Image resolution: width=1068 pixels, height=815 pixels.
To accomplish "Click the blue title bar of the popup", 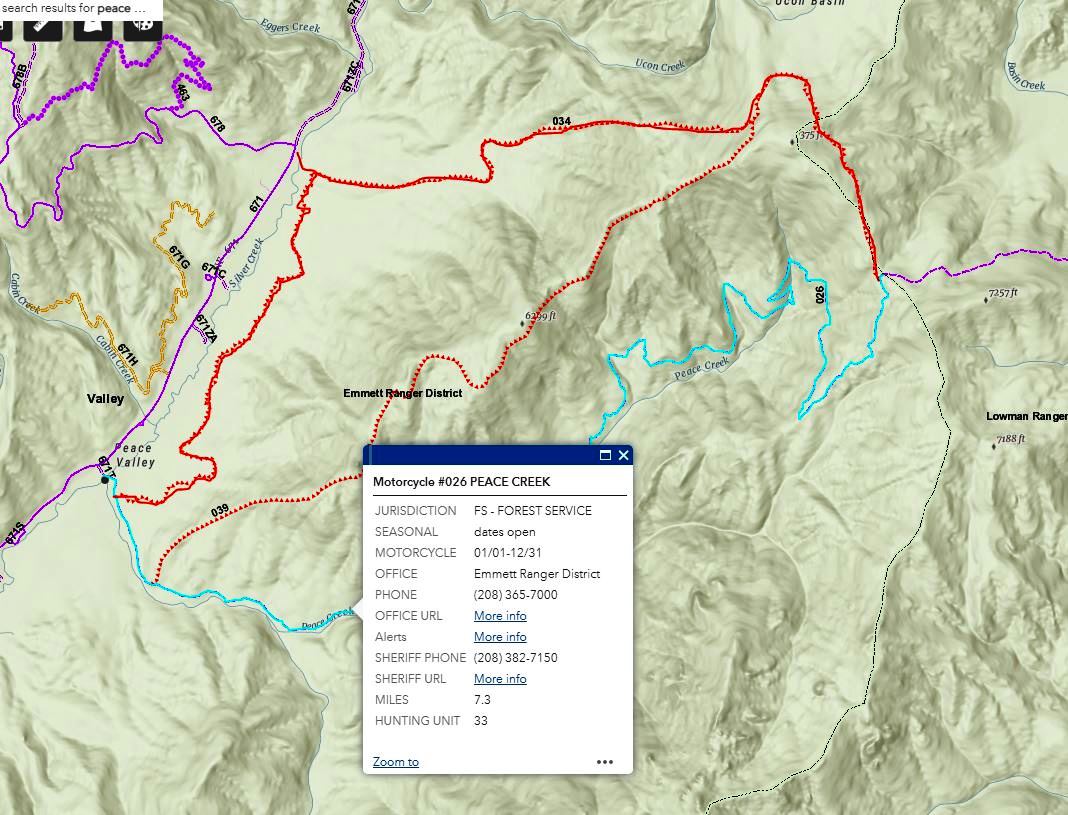I will click(480, 455).
